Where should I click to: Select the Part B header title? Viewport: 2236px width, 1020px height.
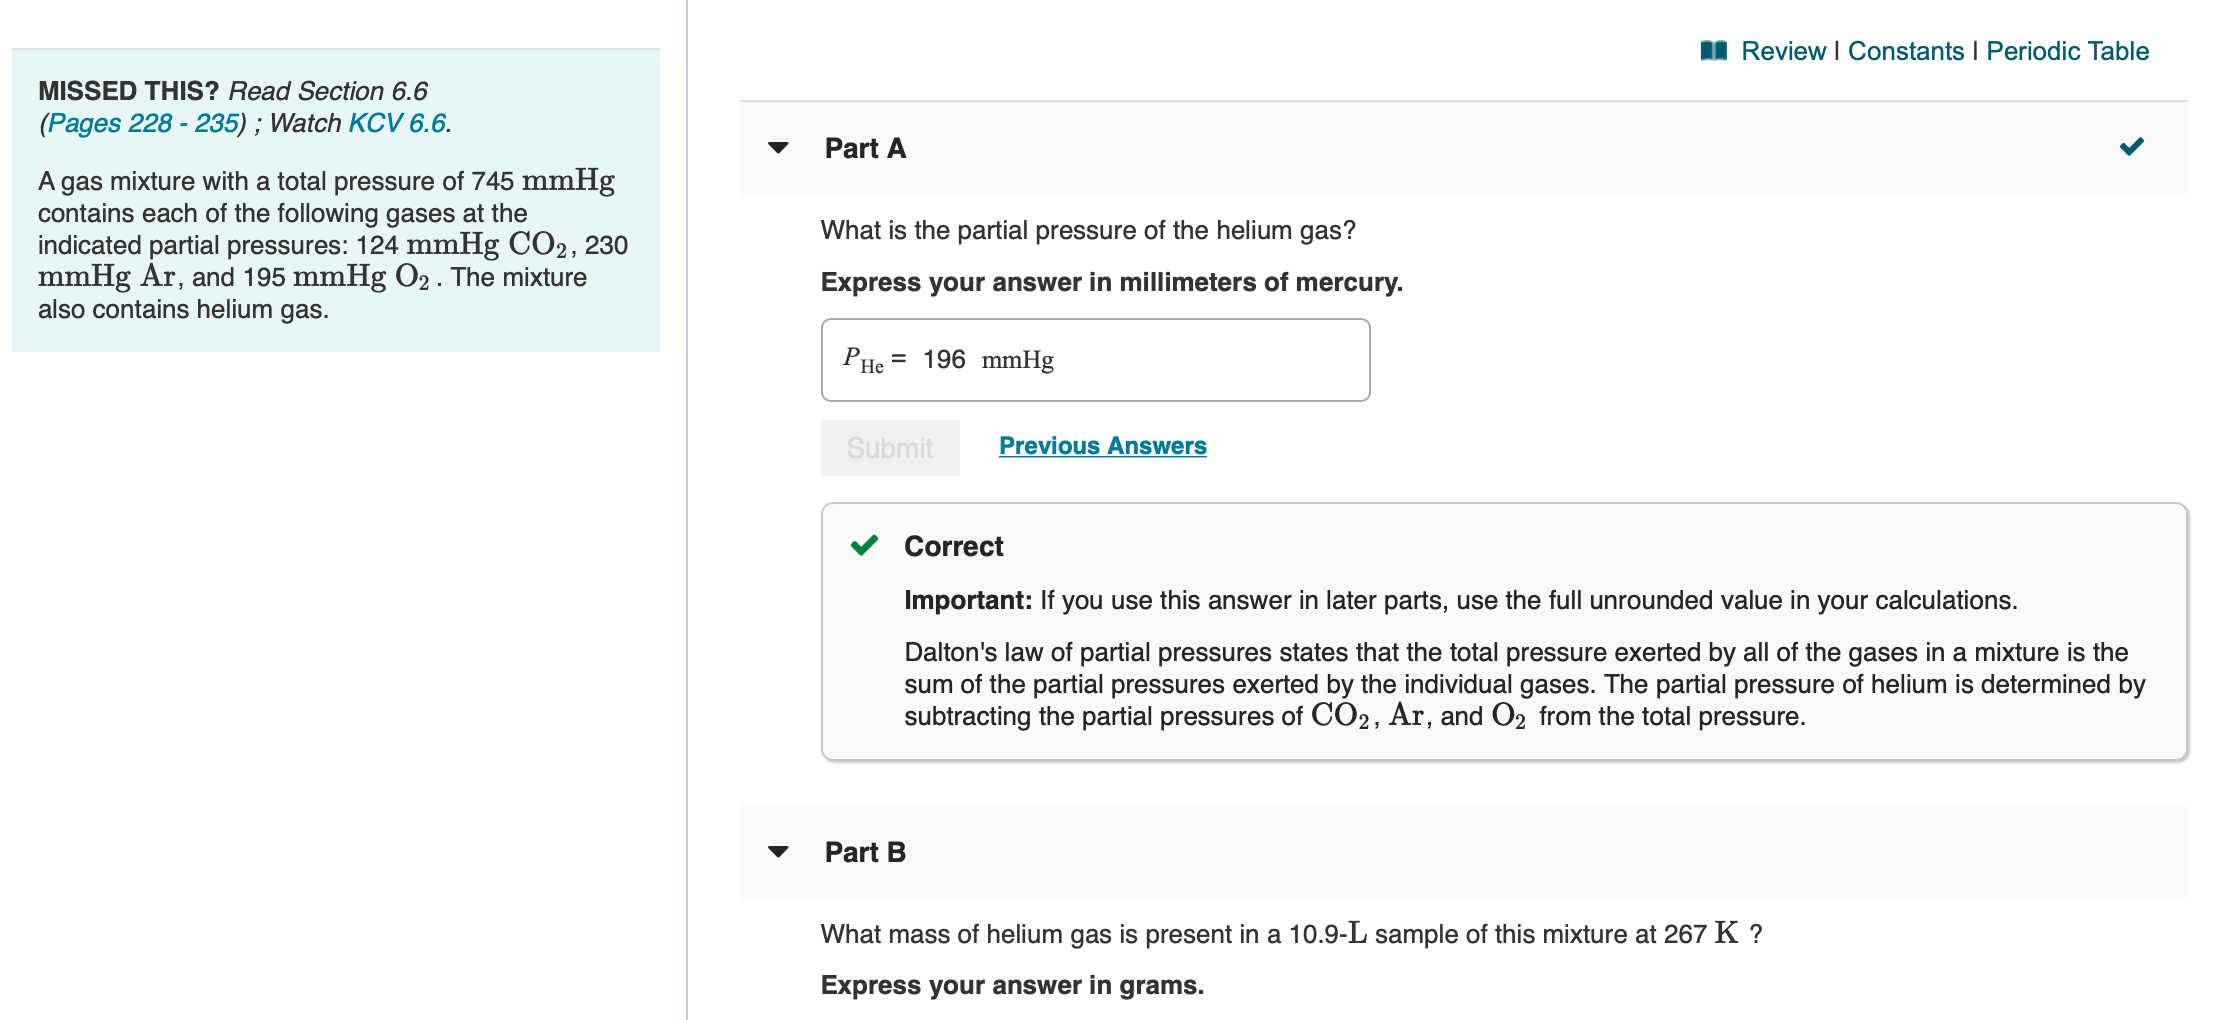[865, 852]
